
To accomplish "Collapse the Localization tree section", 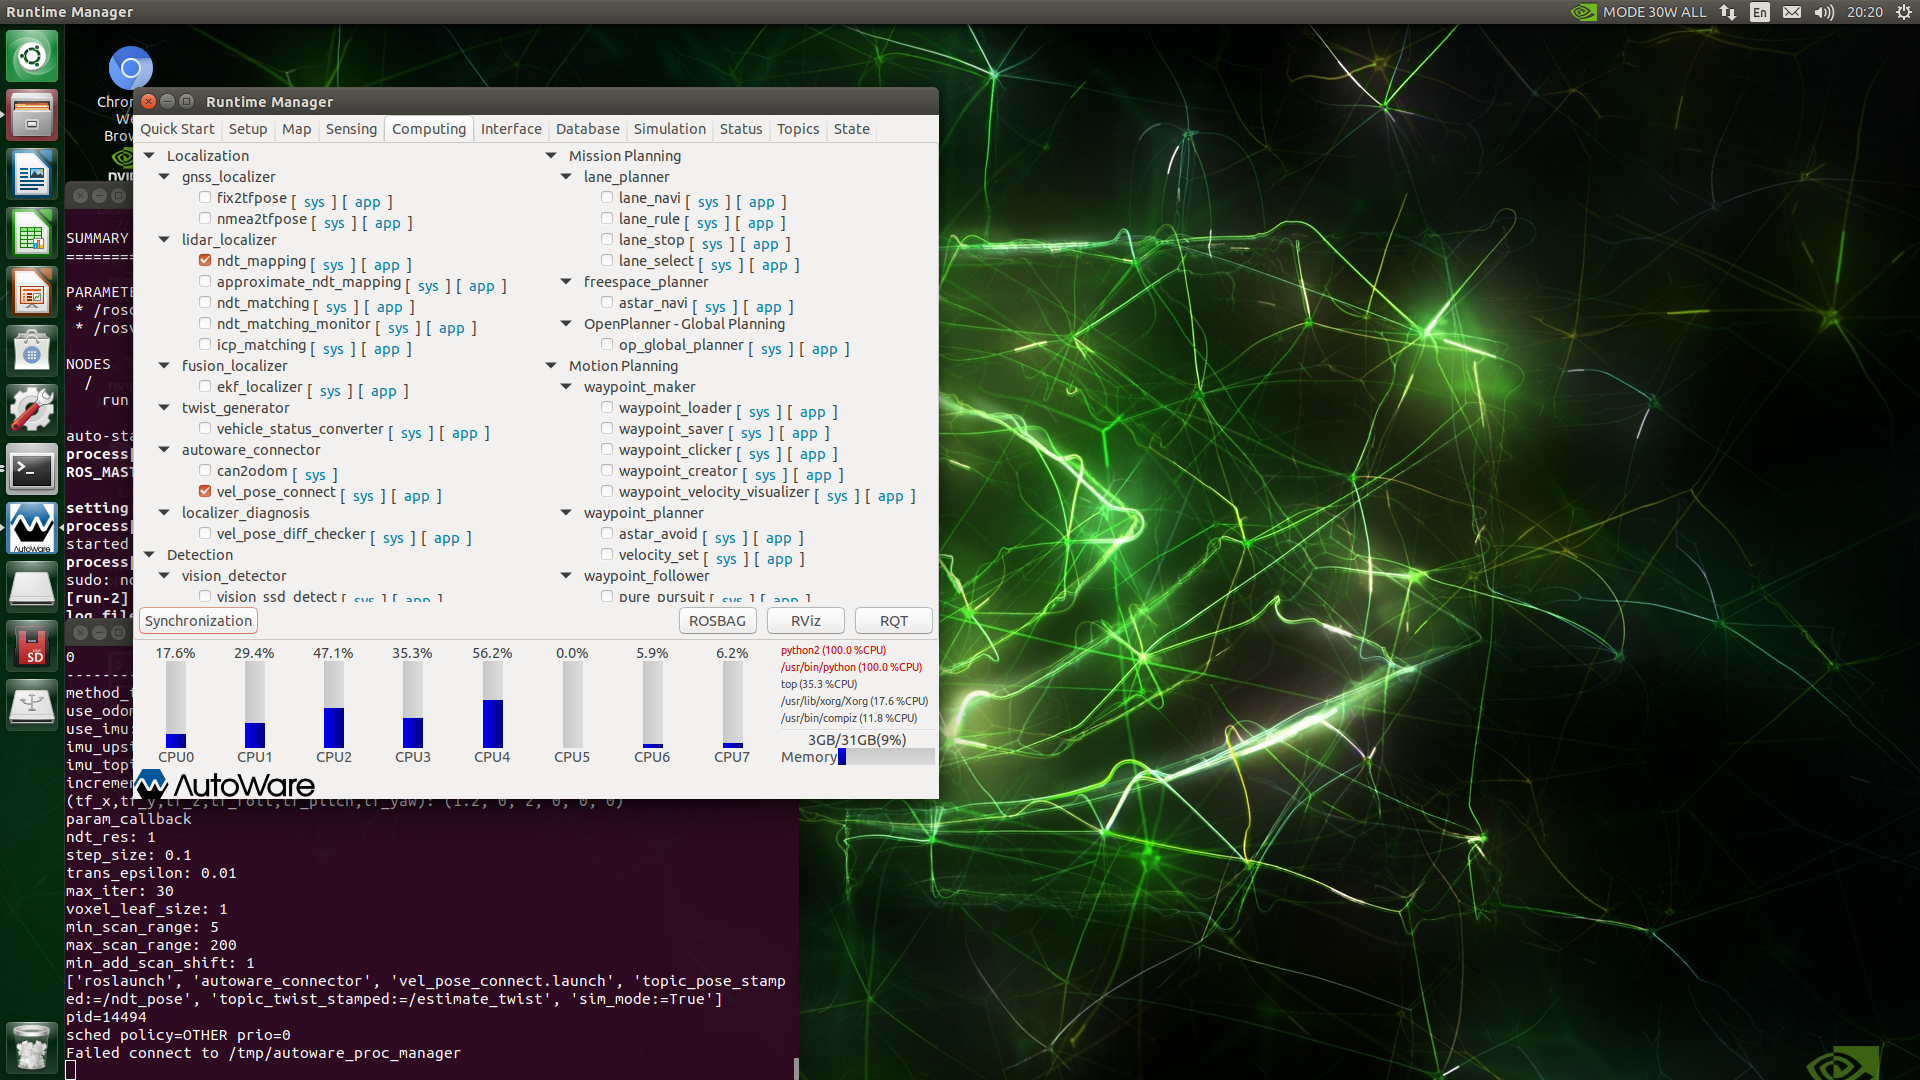I will [x=149, y=155].
